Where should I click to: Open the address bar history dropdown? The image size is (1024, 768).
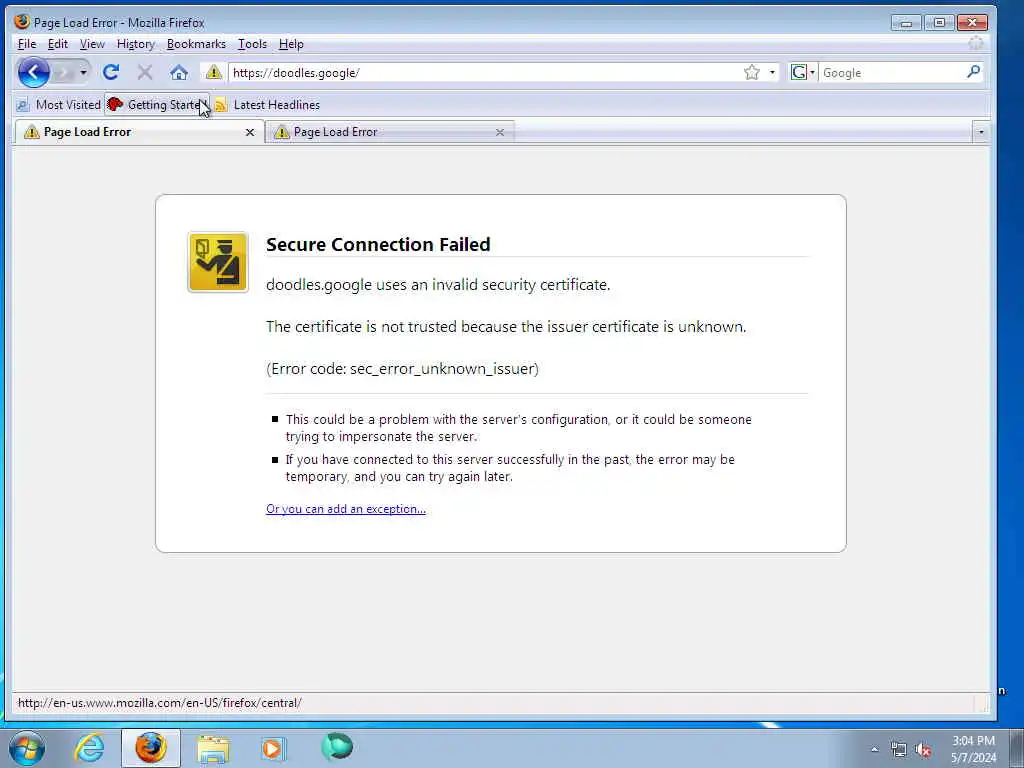coord(772,72)
